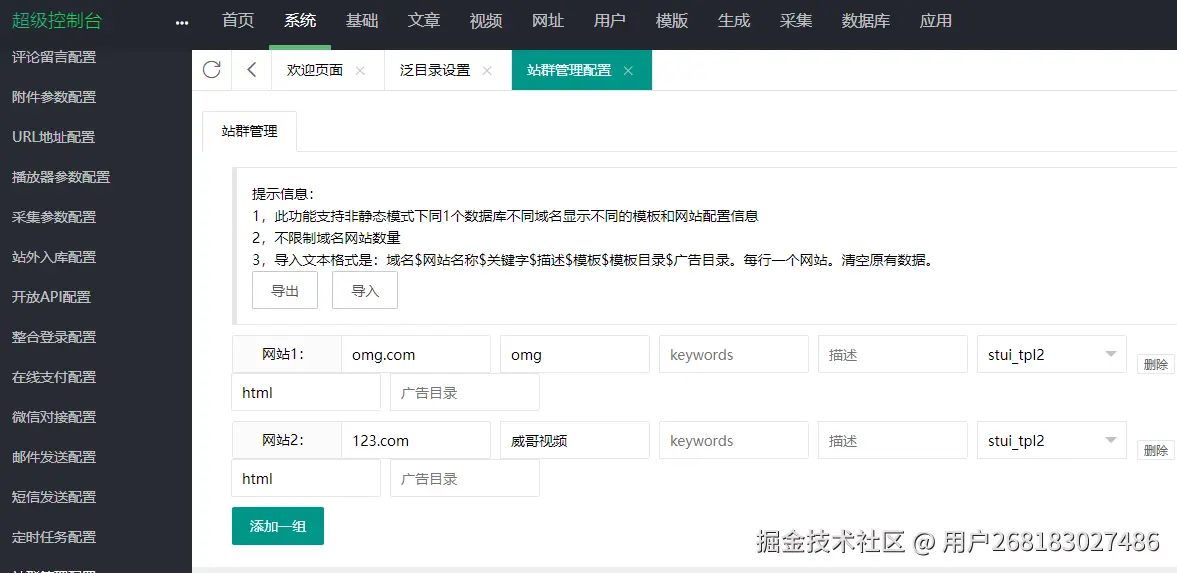1177x573 pixels.
Task: Click the 导出 button
Action: (x=285, y=291)
